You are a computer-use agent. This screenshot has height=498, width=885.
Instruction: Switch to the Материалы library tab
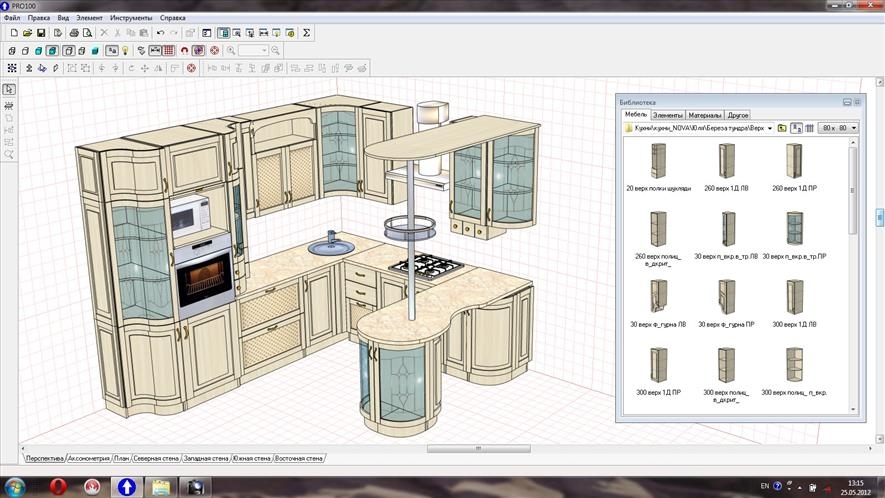[x=705, y=115]
